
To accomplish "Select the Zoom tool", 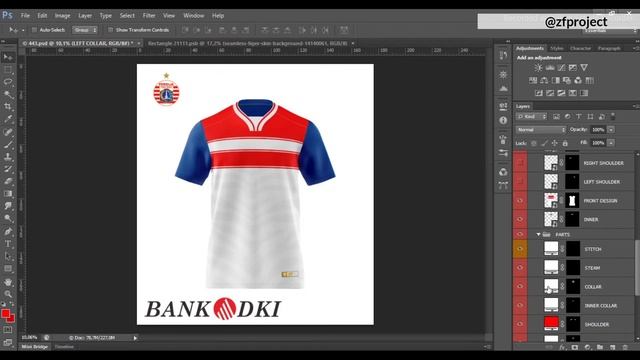I will pyautogui.click(x=8, y=294).
